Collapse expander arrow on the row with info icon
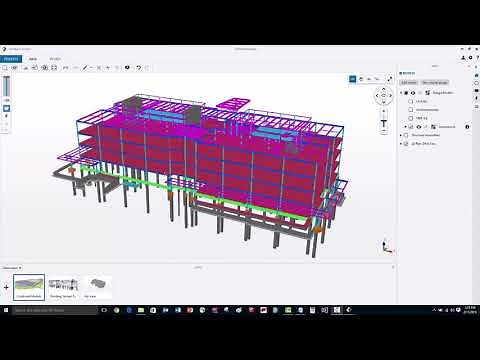 click(x=406, y=127)
